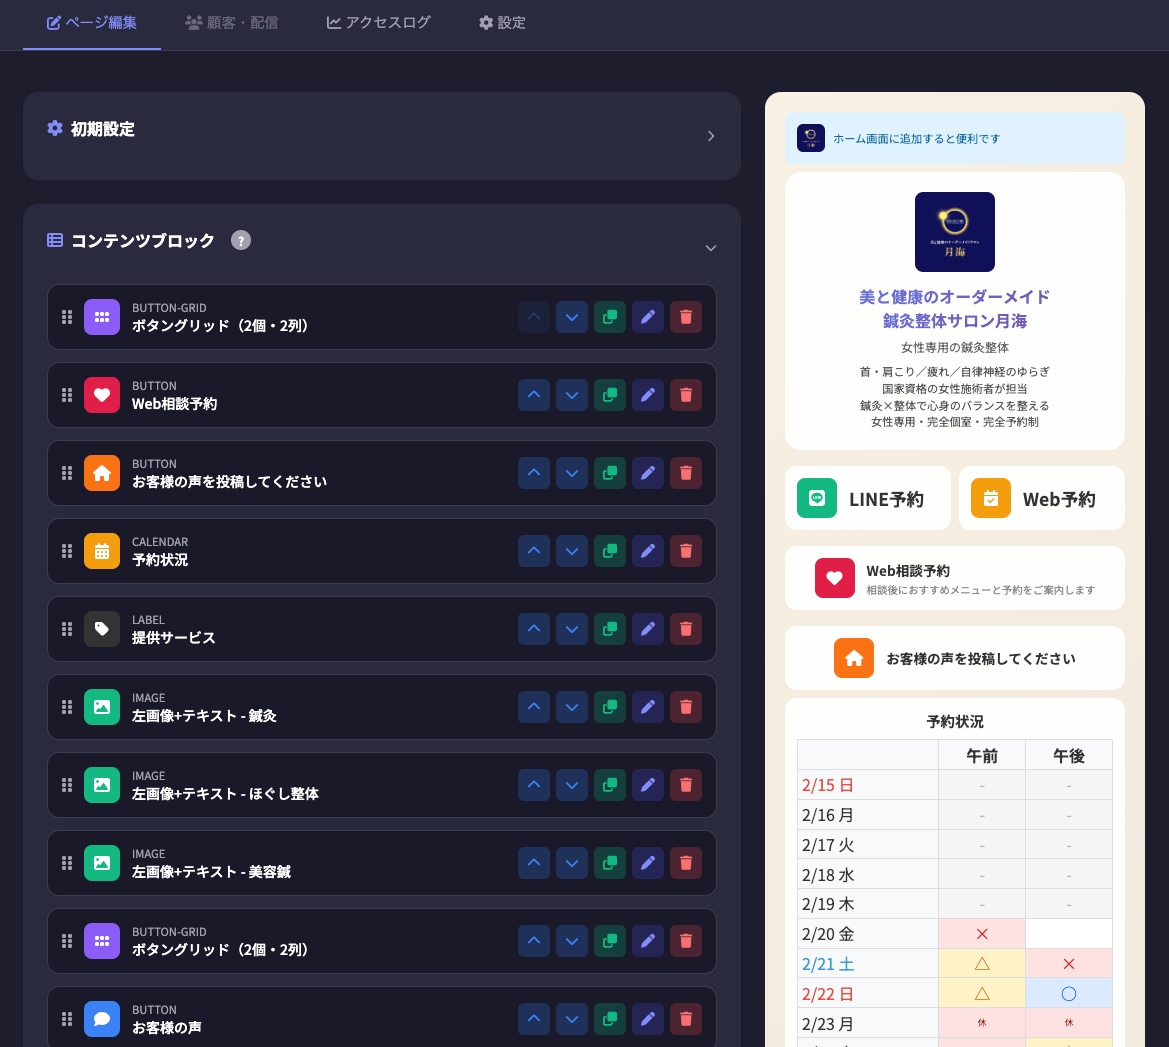Edit the お客様の声 button block
The height and width of the screenshot is (1047, 1169).
click(648, 1019)
